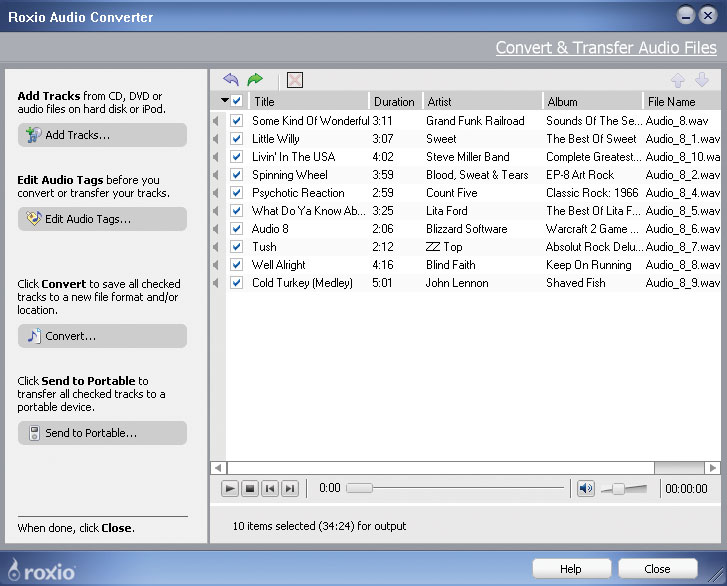Click preview speaker icon beside Little Willy
Image resolution: width=727 pixels, height=586 pixels.
[x=216, y=139]
